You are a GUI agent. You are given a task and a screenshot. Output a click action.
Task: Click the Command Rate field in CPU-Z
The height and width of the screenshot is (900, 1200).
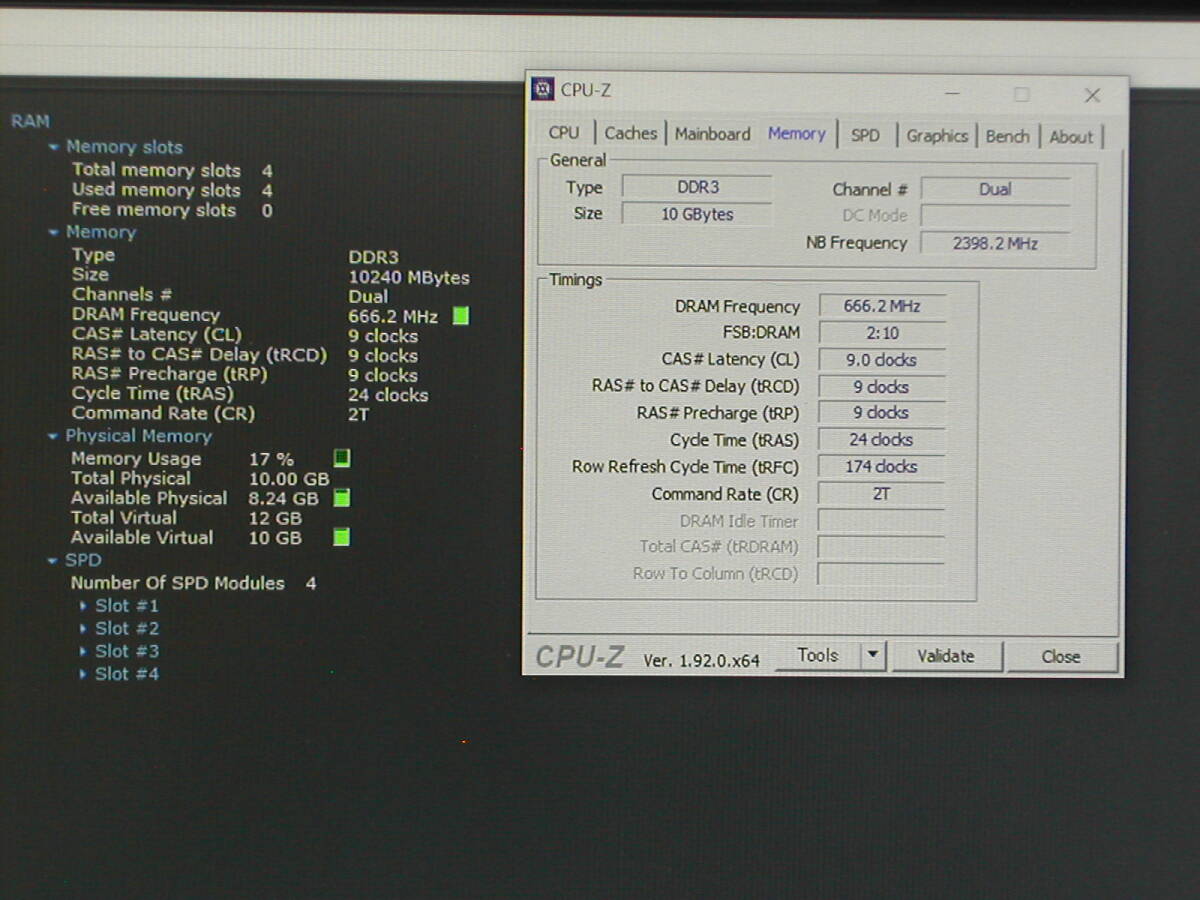882,493
